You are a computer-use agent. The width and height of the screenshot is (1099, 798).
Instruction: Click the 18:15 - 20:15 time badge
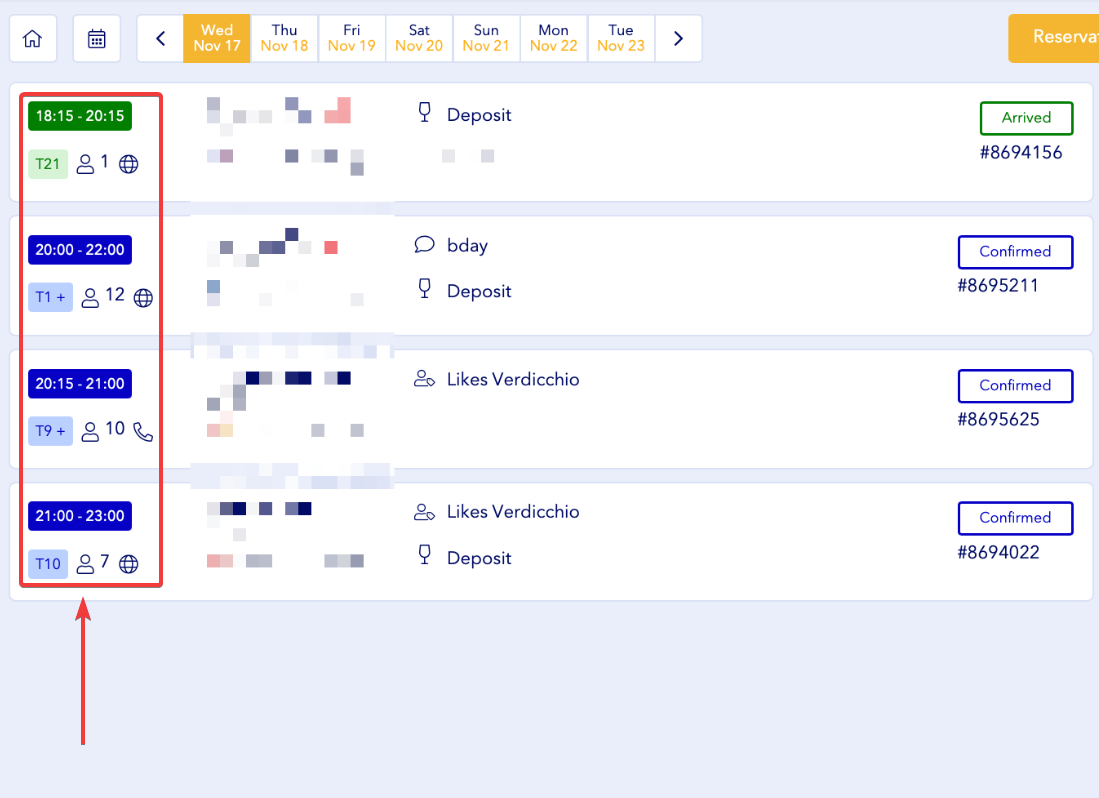pos(80,116)
